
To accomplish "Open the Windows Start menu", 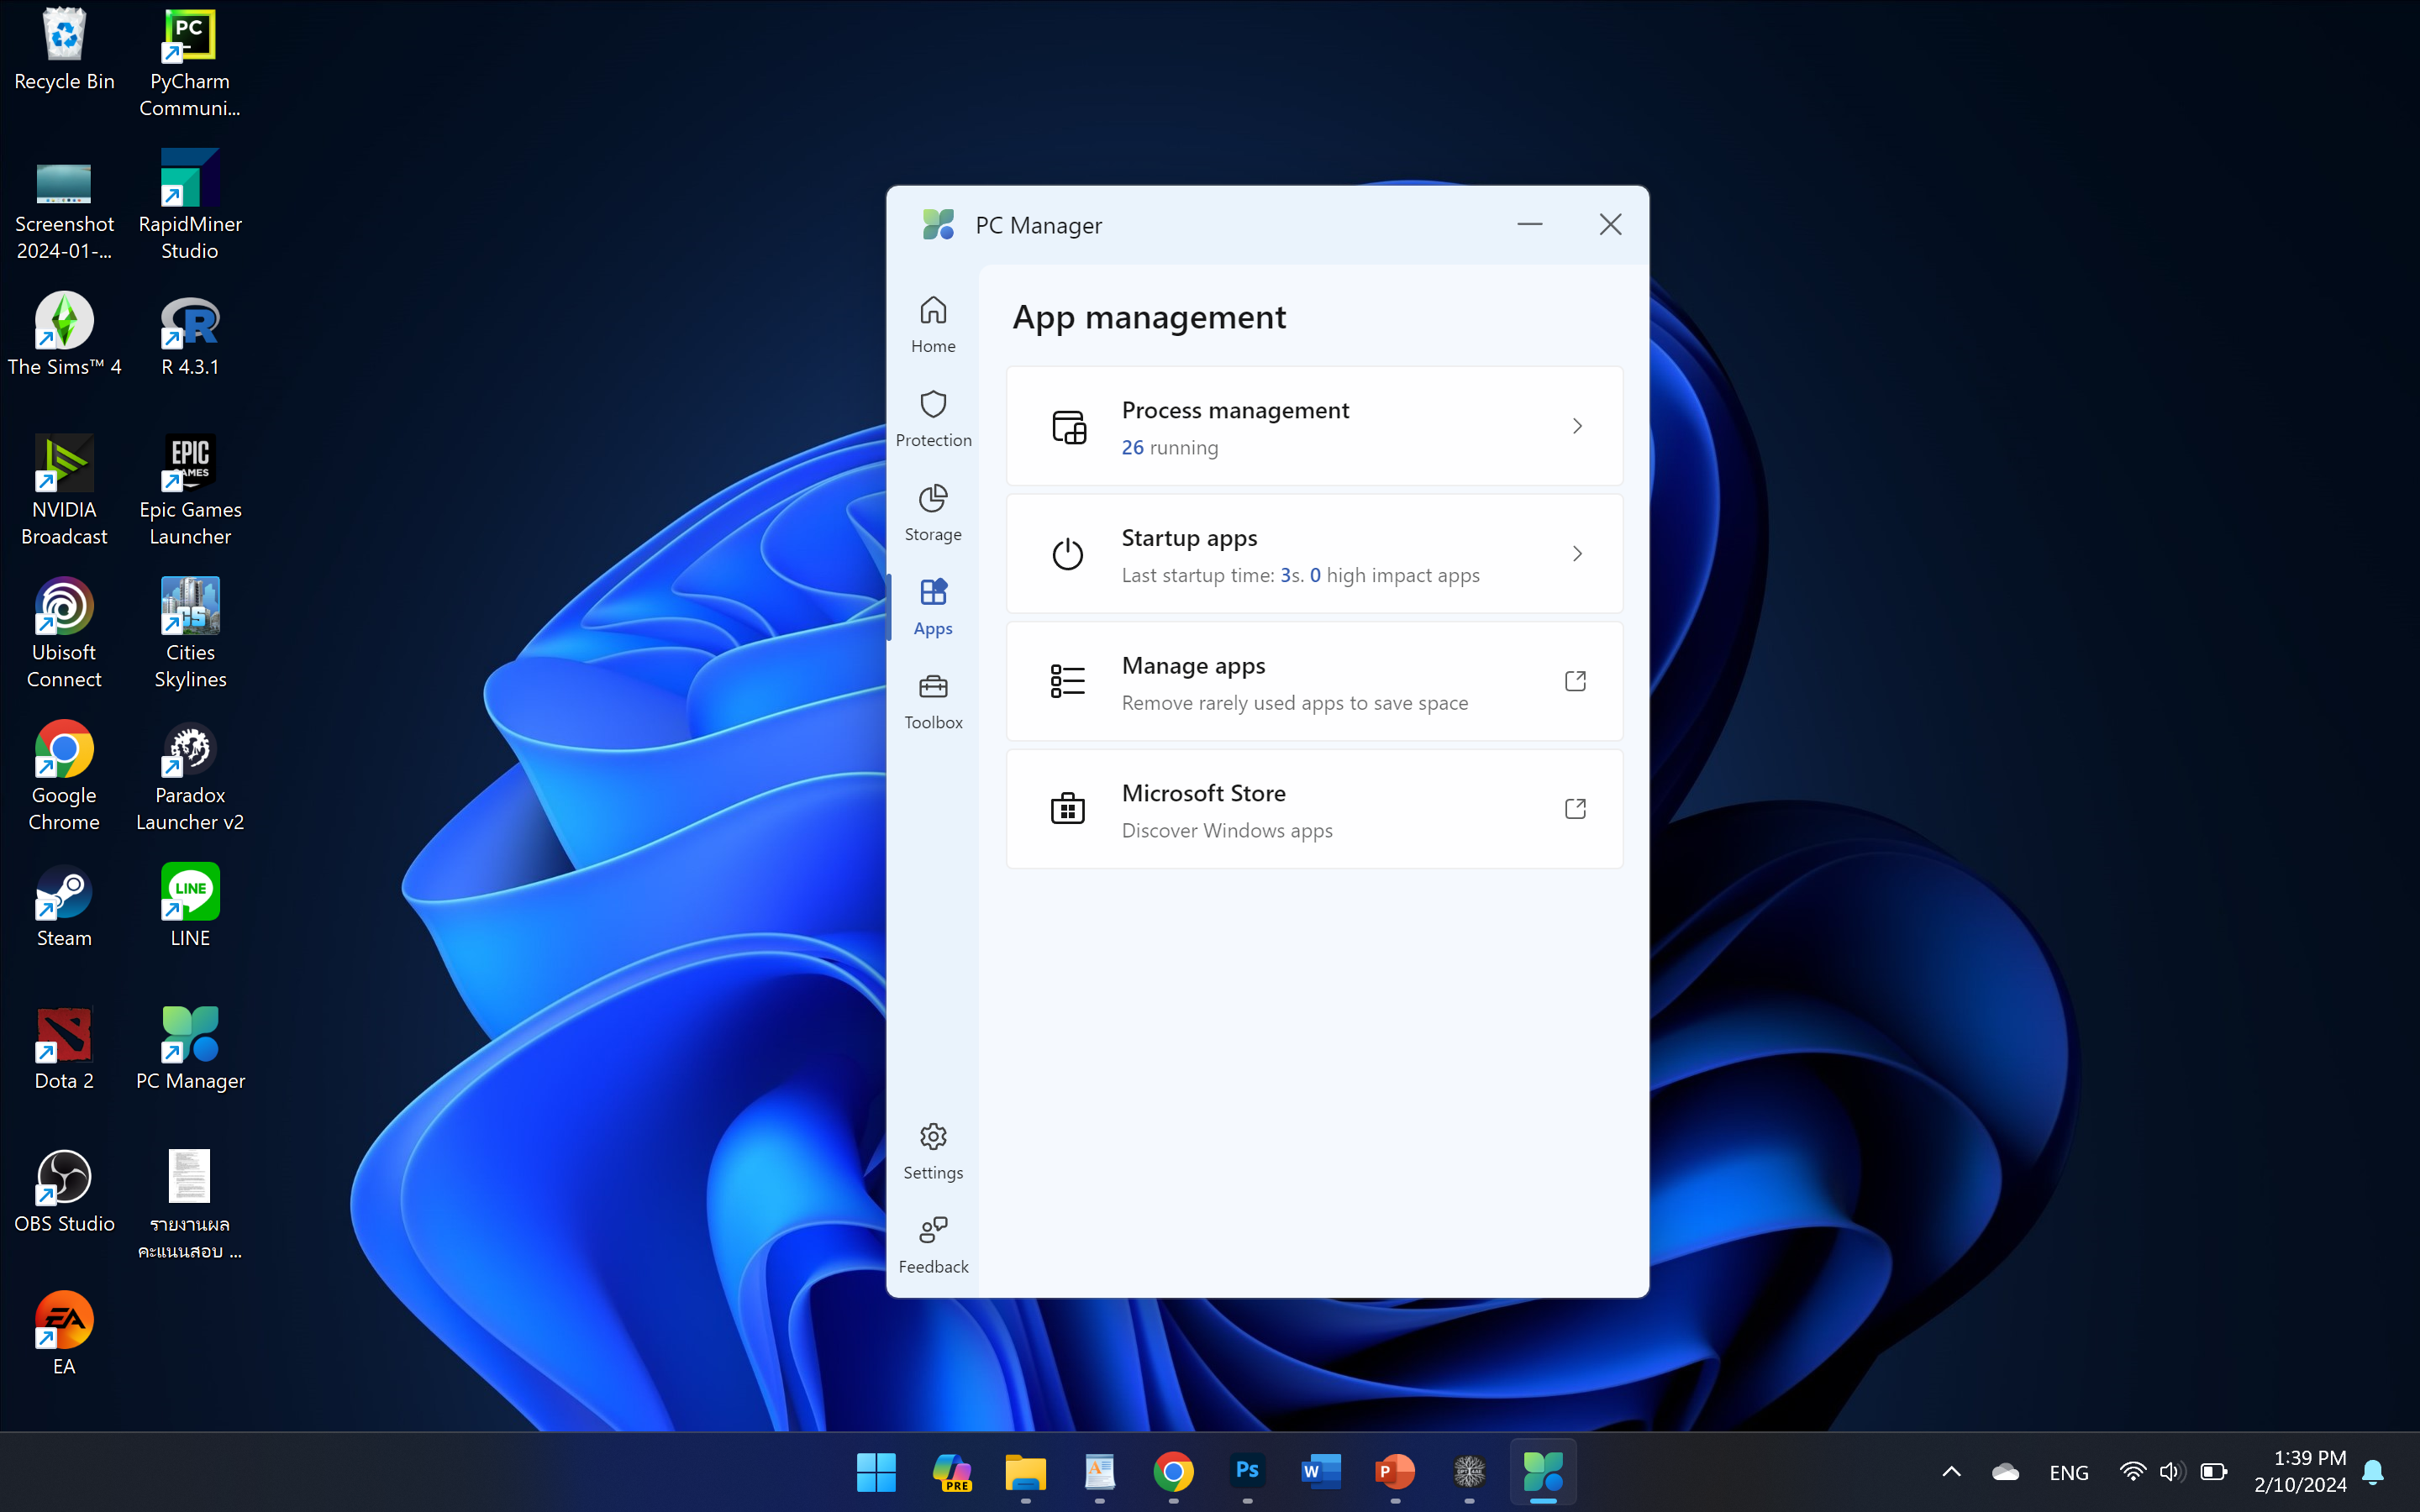I will tap(877, 1472).
